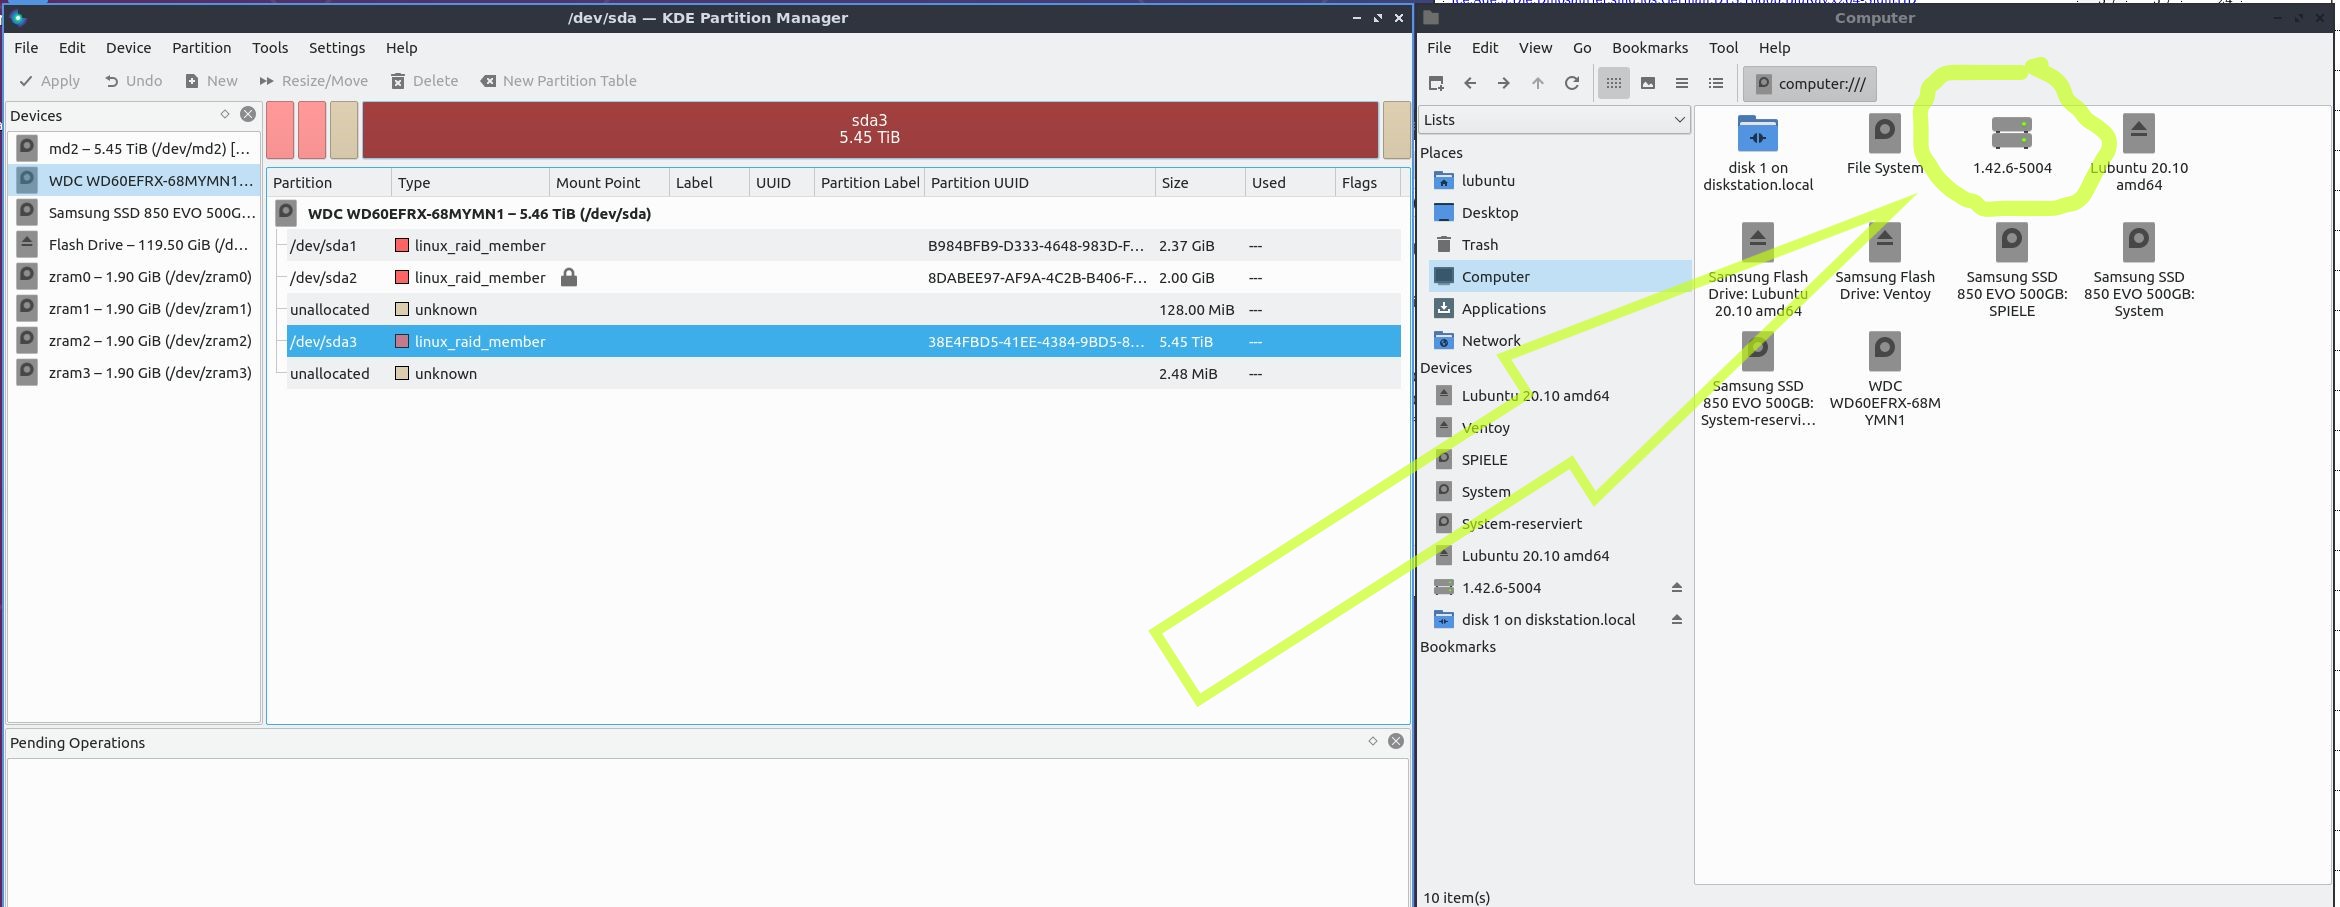This screenshot has width=2340, height=907.
Task: Open the Lists side pane dropdown
Action: click(1554, 120)
